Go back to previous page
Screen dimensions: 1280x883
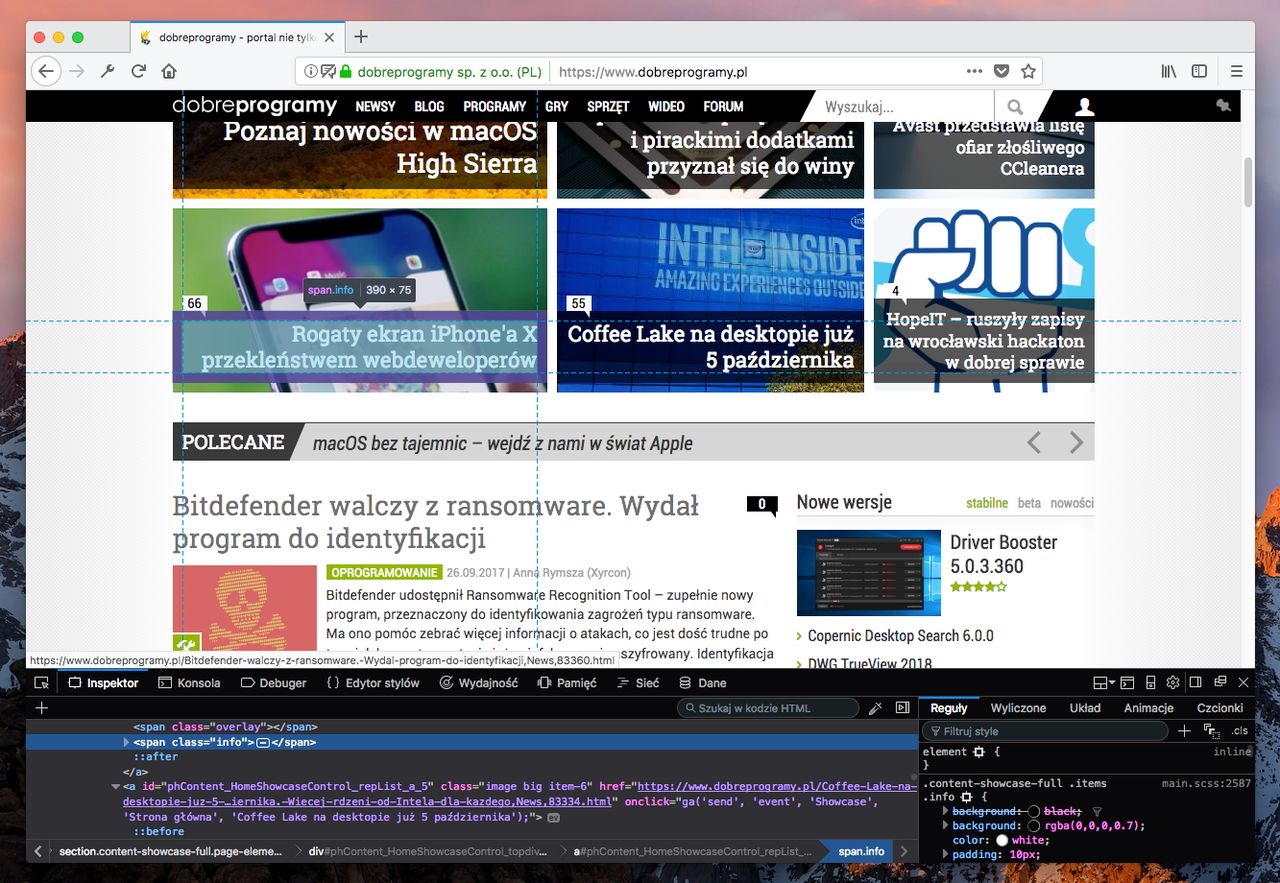(x=46, y=71)
